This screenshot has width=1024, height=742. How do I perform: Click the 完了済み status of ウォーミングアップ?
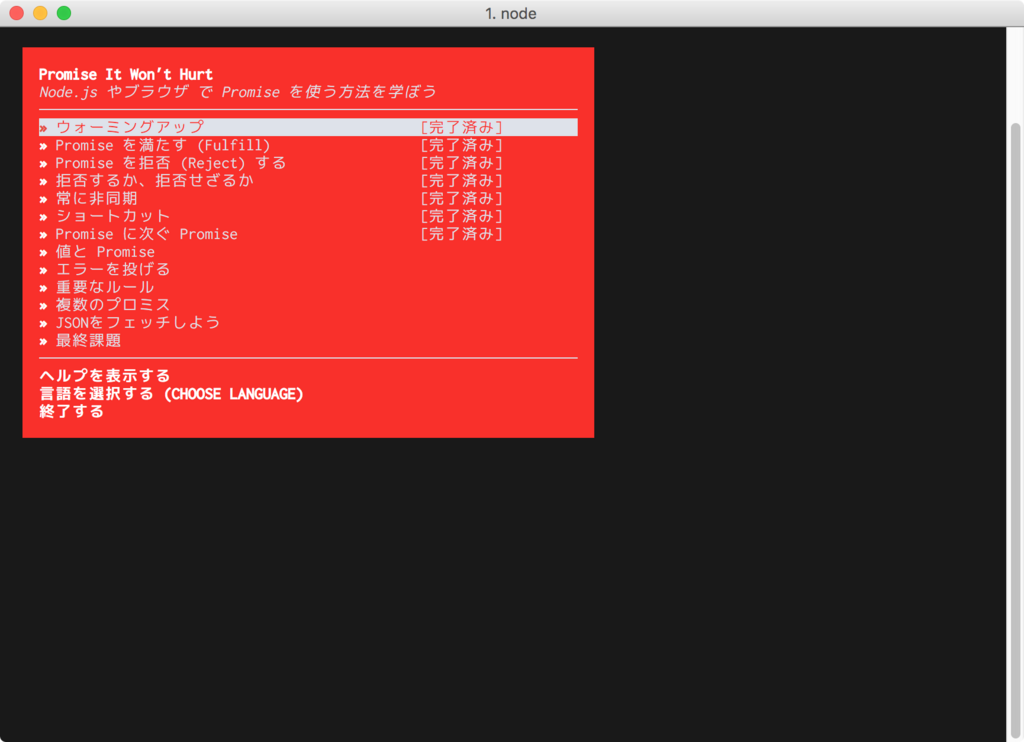pos(461,127)
